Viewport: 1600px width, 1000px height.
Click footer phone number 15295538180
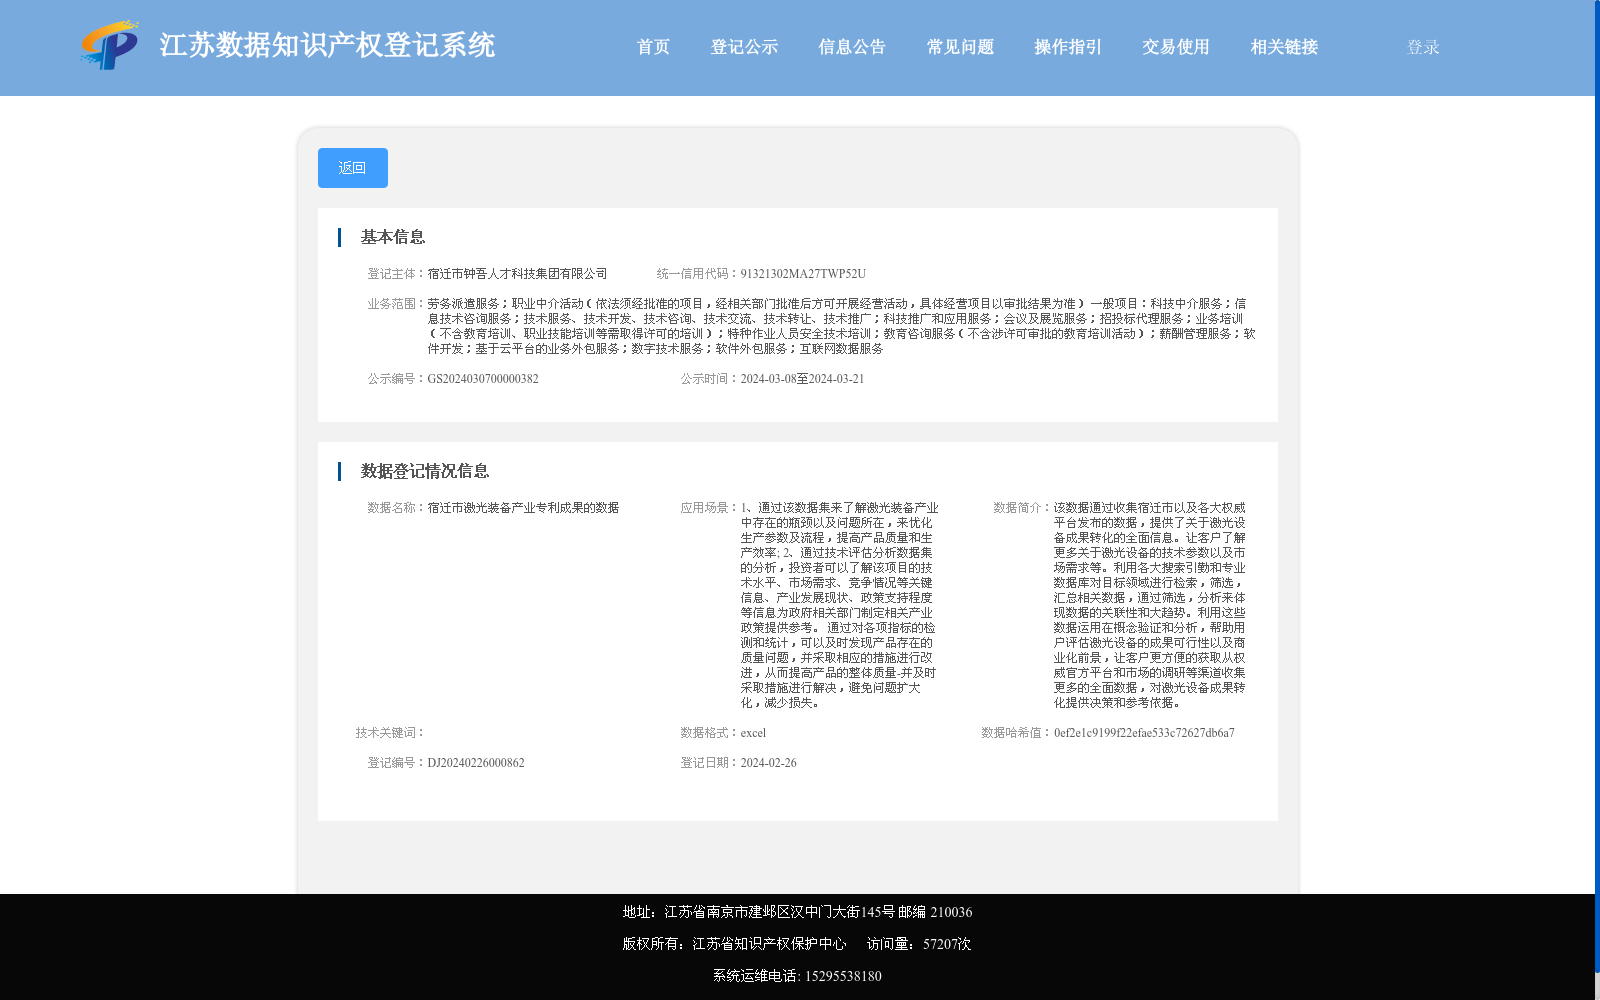(843, 976)
